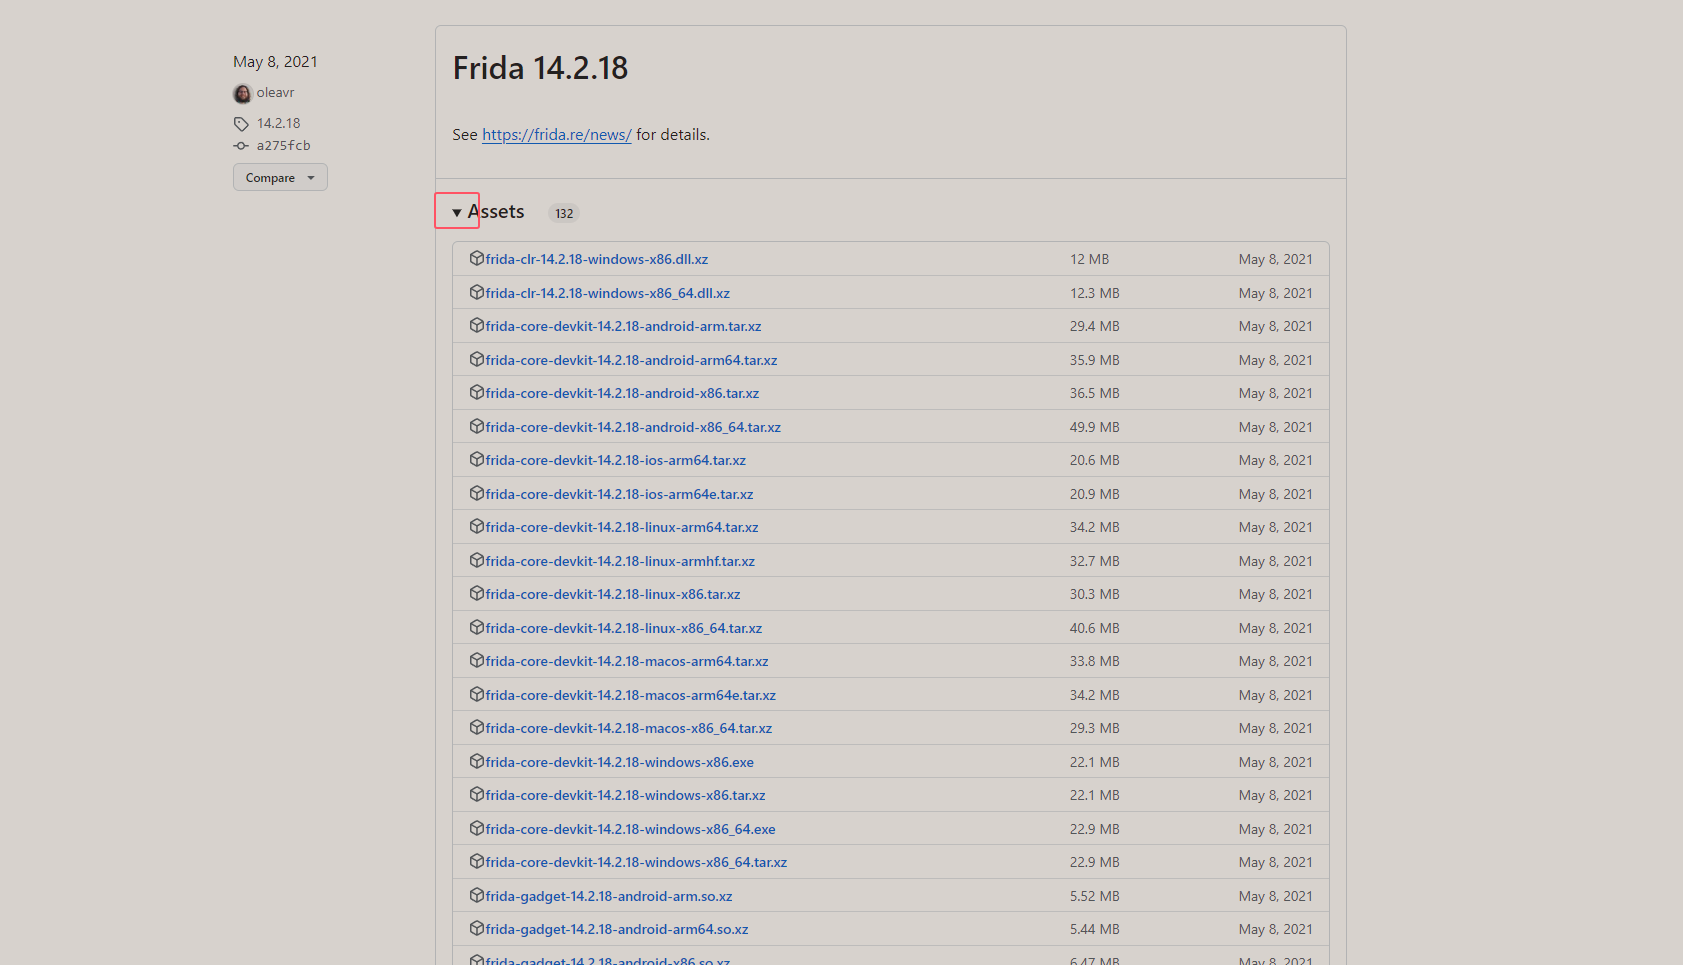Download frida-gadget android-arm.so.xz
1683x965 pixels.
[608, 896]
